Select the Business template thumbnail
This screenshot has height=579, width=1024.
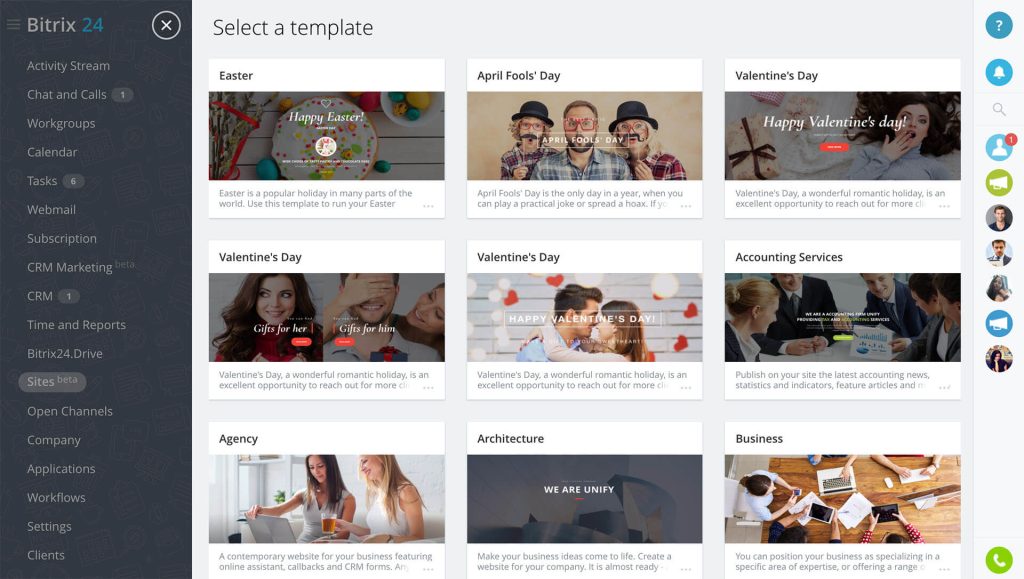click(842, 499)
